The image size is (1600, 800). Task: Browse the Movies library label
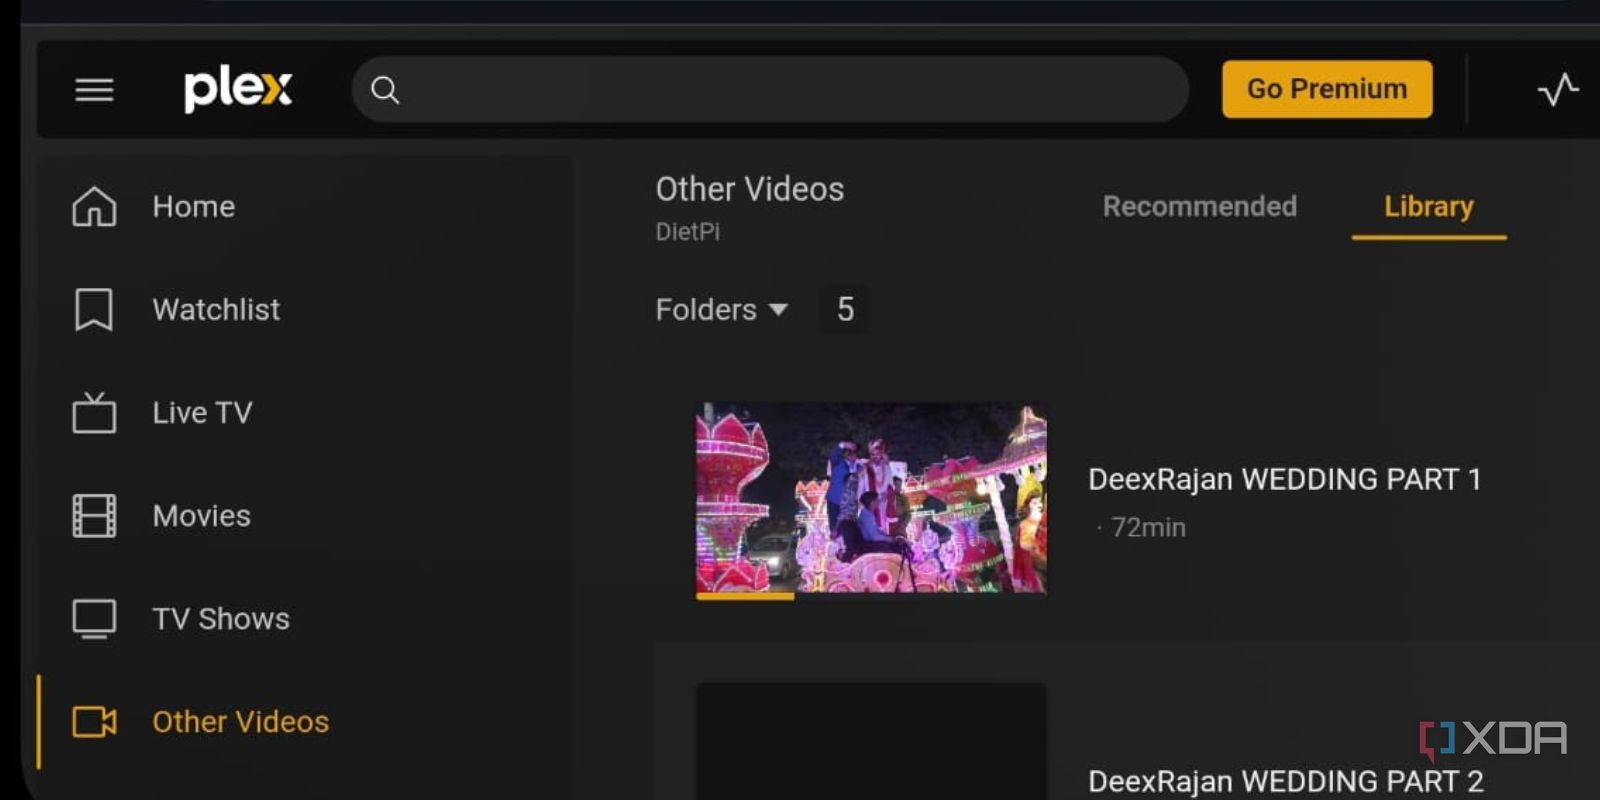click(x=202, y=516)
